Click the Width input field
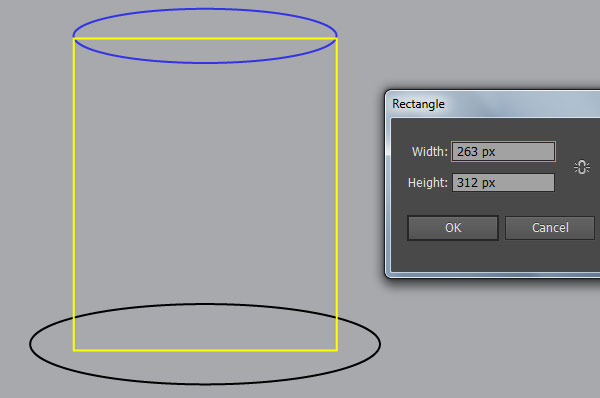Image resolution: width=600 pixels, height=398 pixels. (503, 152)
